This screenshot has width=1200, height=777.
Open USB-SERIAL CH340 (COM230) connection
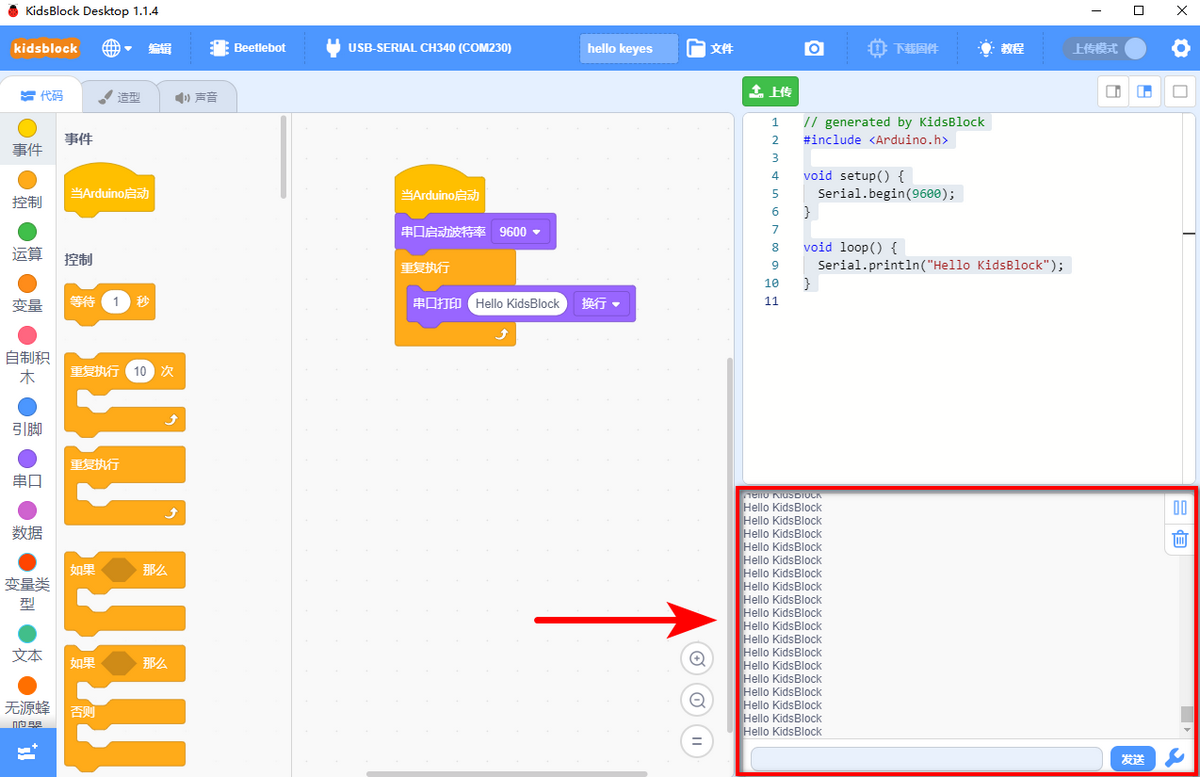[x=419, y=48]
